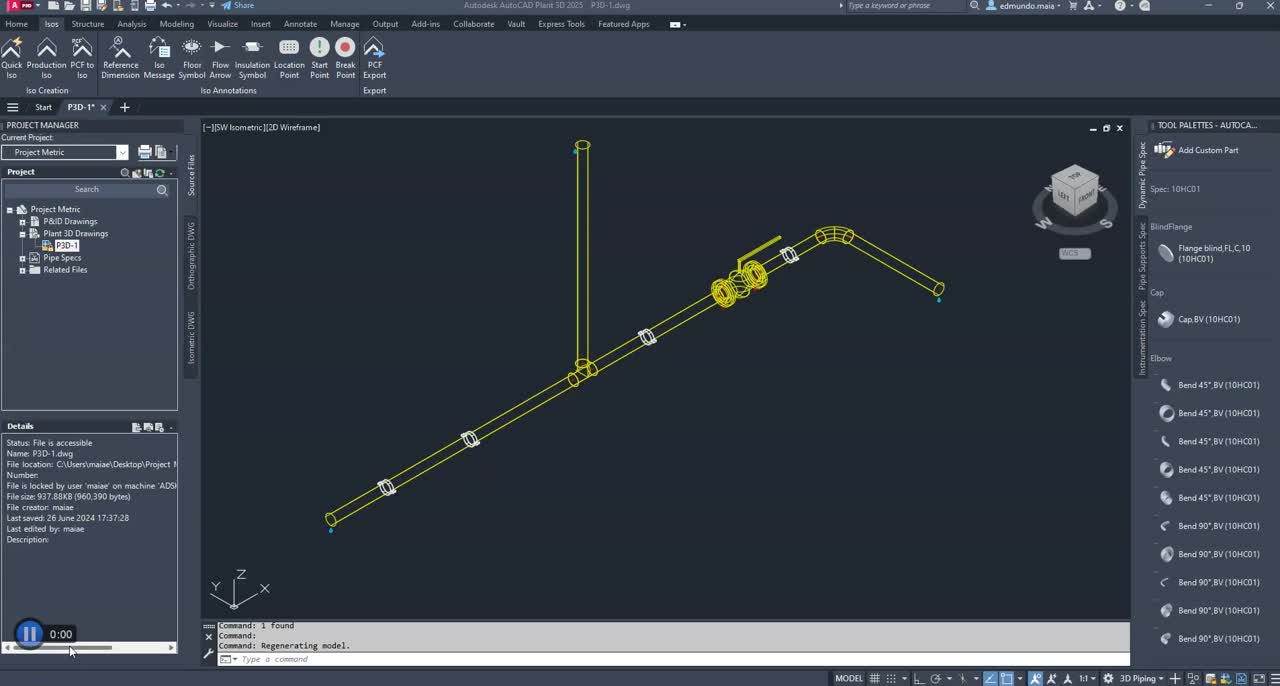Viewport: 1280px width, 686px height.
Task: Select the Quick Iso tool
Action: pos(12,55)
